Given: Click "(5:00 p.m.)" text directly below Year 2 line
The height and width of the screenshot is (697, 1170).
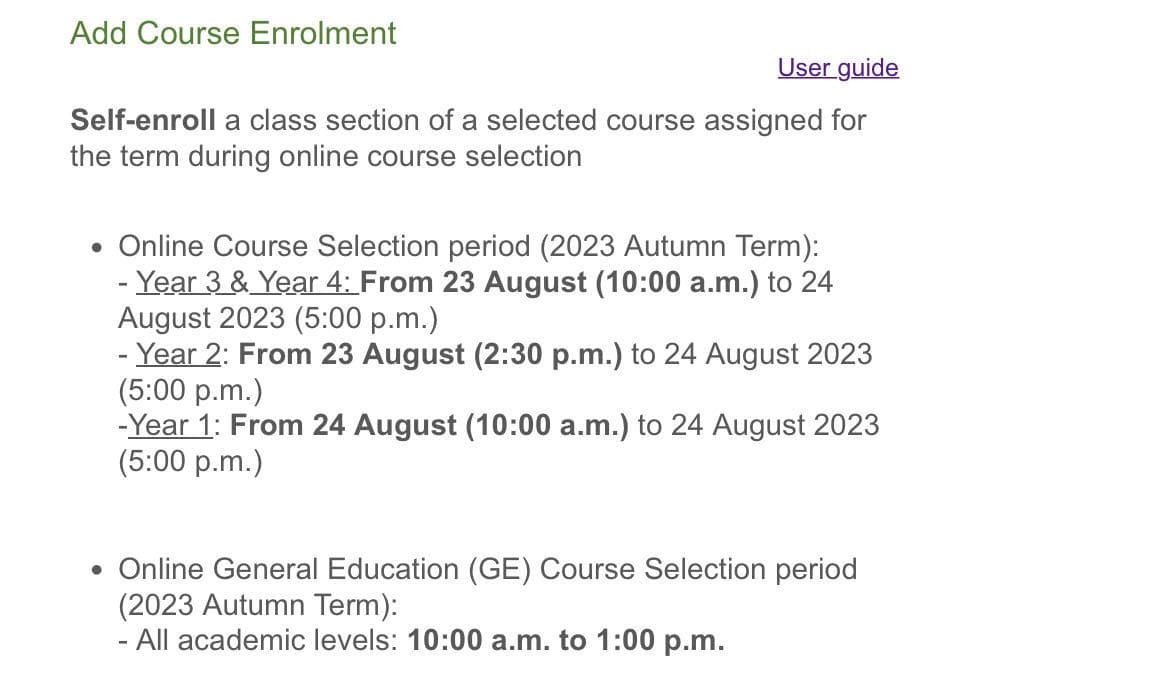Looking at the screenshot, I should 190,390.
